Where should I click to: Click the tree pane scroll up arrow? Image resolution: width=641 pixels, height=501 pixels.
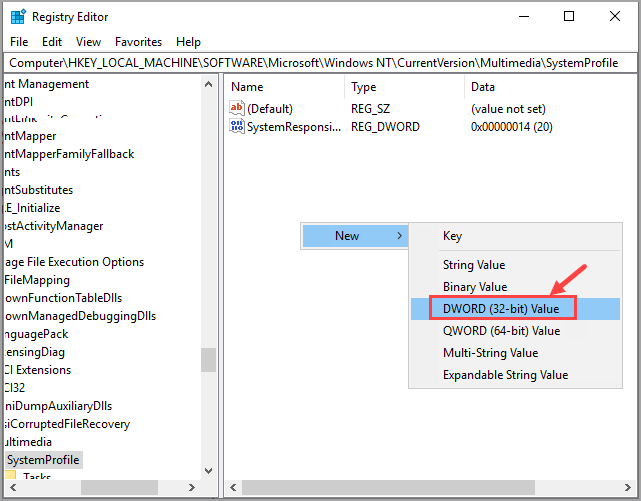point(208,84)
